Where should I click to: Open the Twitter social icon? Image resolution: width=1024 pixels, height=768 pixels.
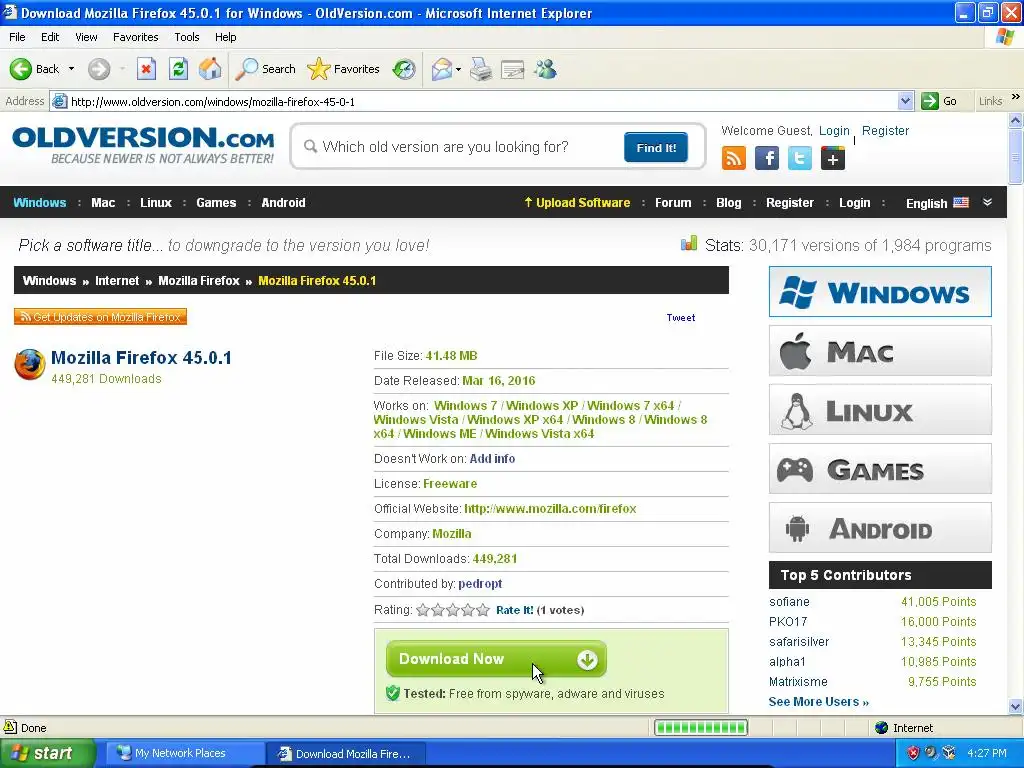coord(799,158)
